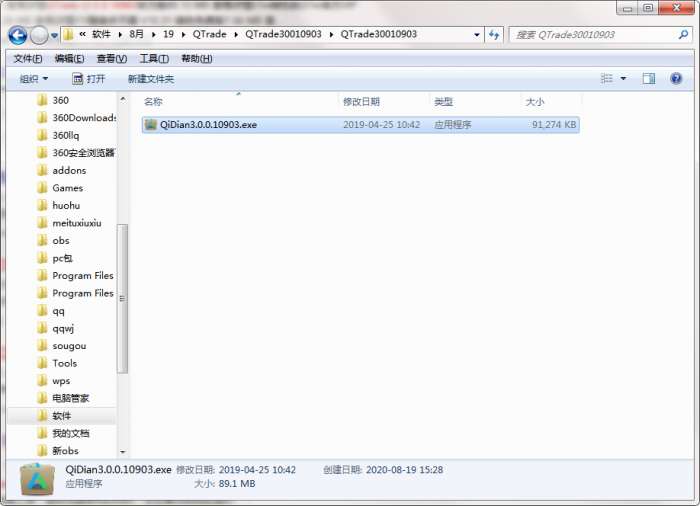Viewport: 700px width, 506px height.
Task: Click 修改日期 value in details pane
Action: [257, 470]
